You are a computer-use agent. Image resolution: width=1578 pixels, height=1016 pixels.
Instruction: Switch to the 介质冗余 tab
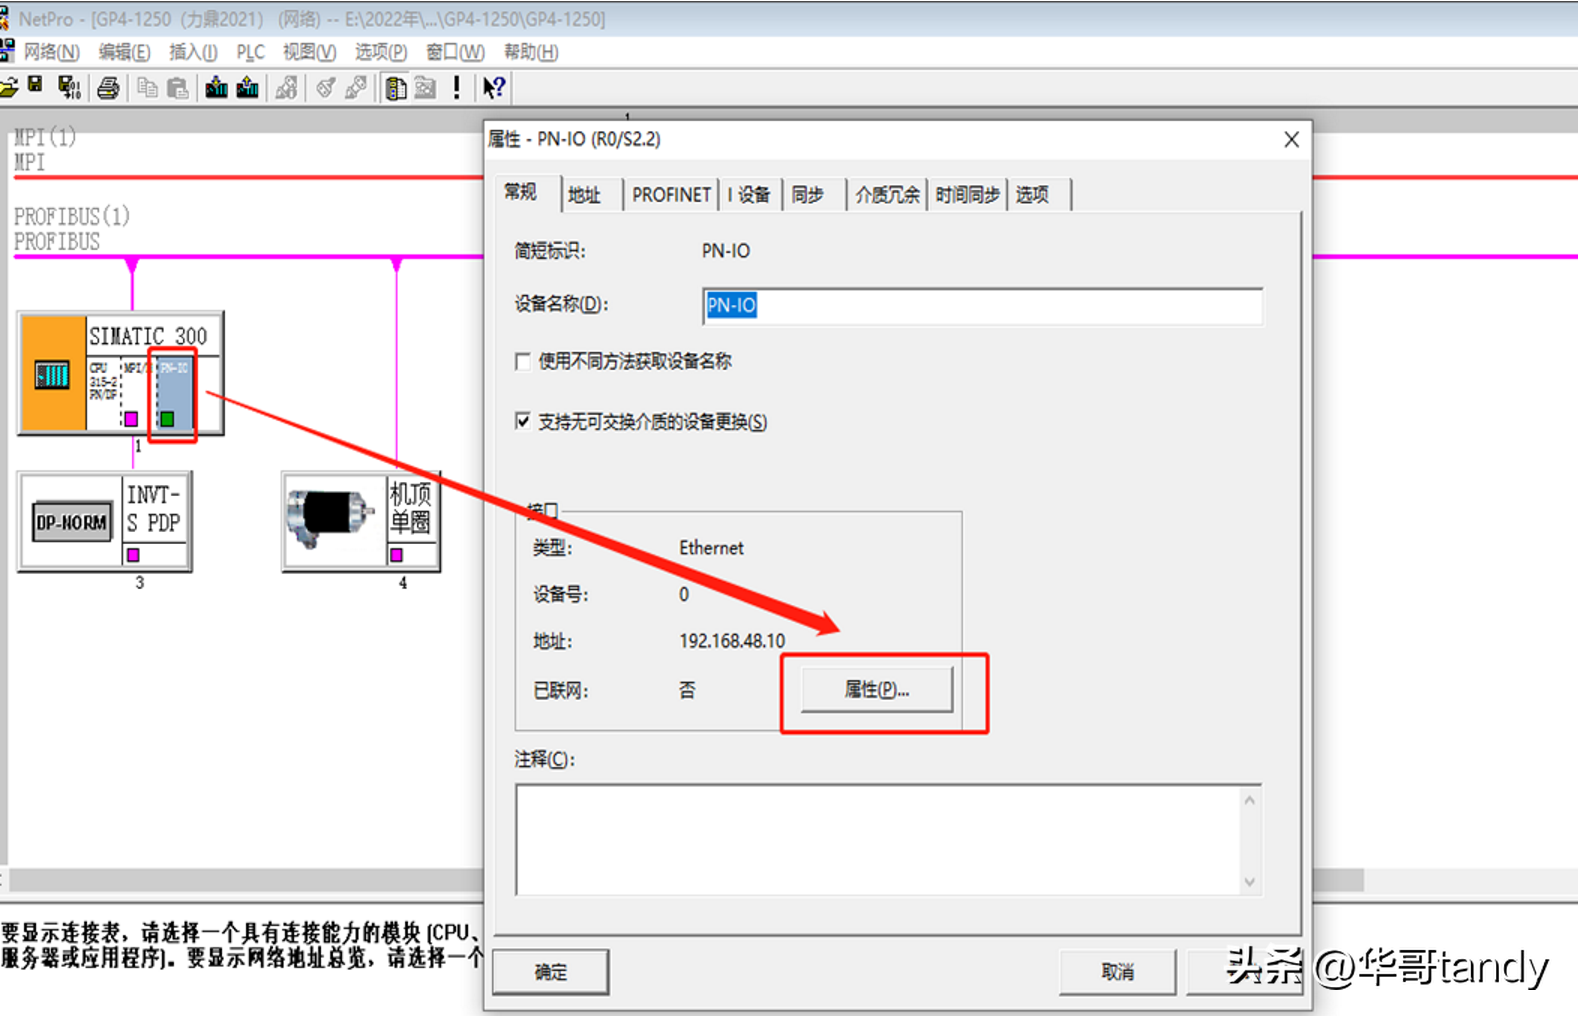coord(886,194)
